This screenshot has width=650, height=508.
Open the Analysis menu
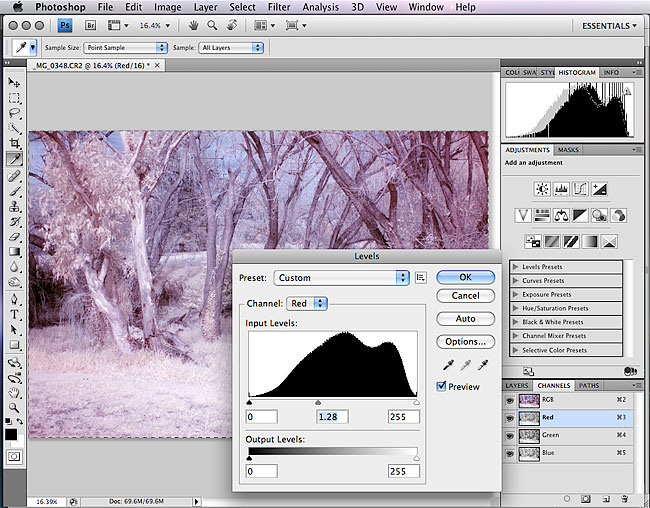320,7
